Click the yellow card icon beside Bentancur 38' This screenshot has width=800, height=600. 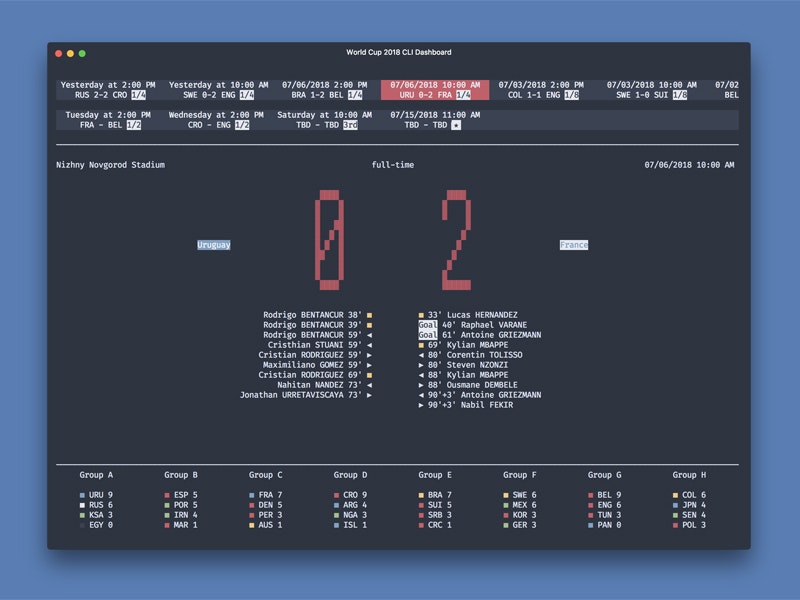pos(369,314)
